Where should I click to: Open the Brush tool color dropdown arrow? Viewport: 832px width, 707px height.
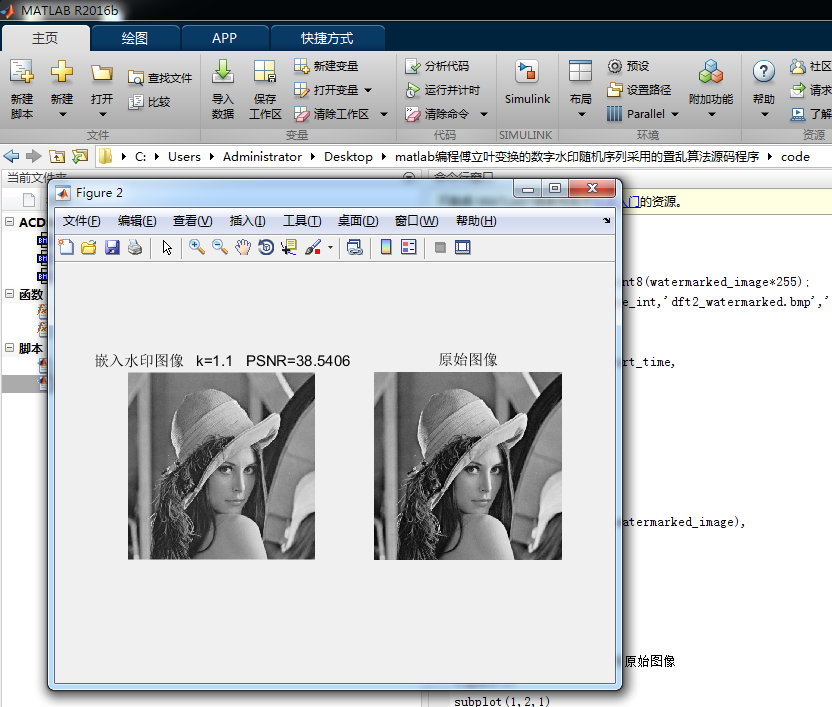(x=330, y=247)
